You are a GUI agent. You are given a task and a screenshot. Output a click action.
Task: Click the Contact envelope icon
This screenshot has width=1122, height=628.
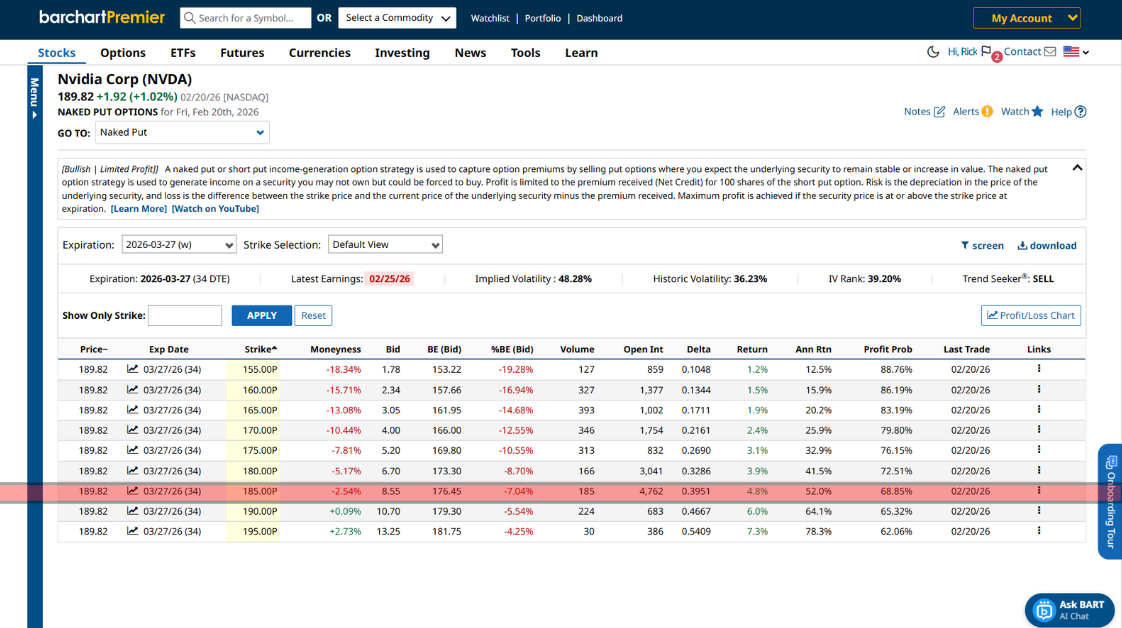click(1050, 52)
